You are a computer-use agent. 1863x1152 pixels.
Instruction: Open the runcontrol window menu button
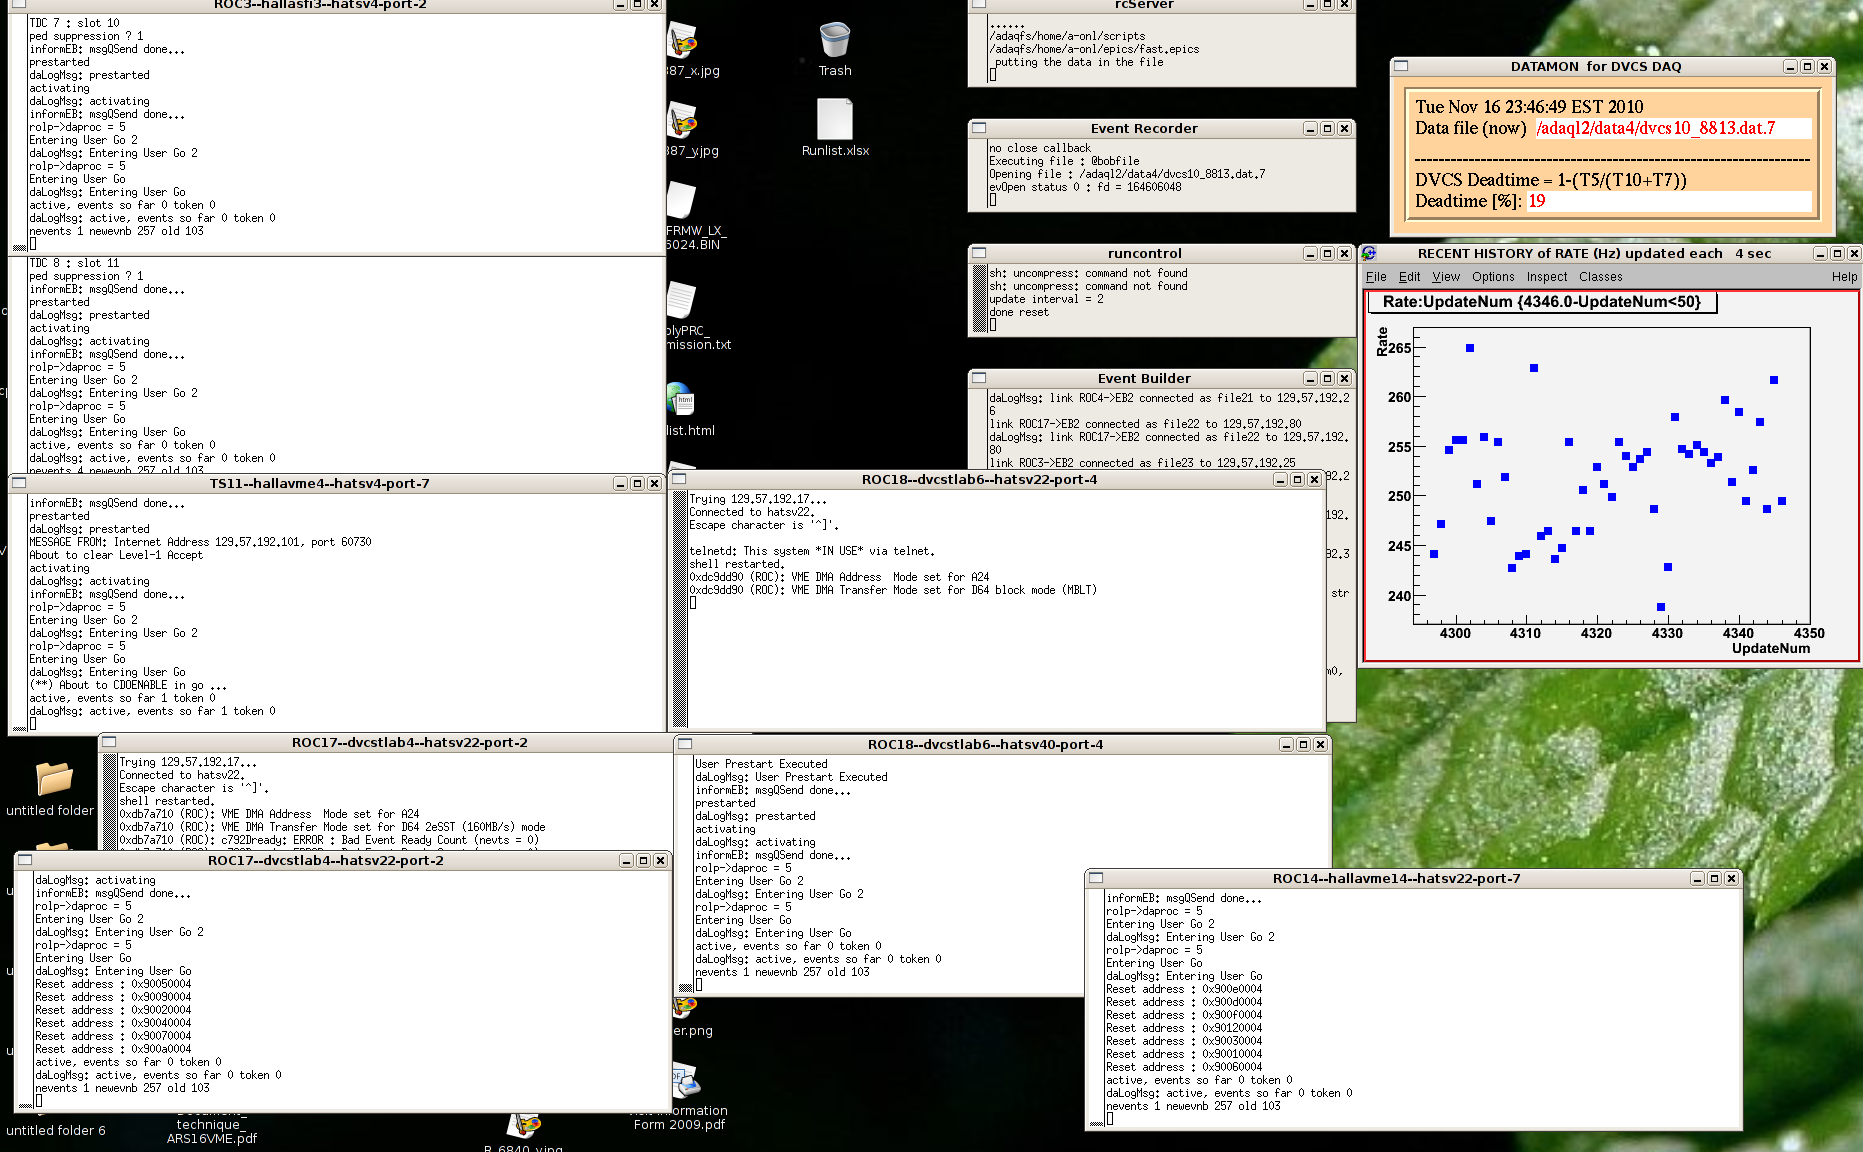[979, 253]
